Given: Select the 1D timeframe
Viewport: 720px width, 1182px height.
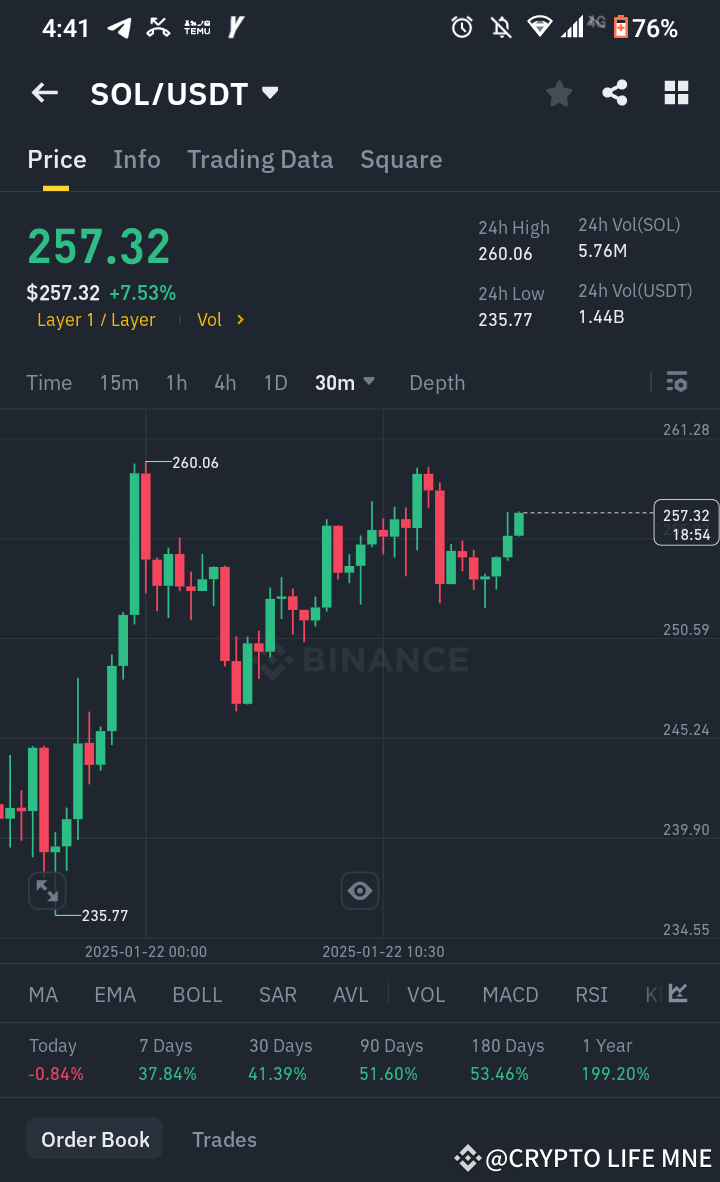Looking at the screenshot, I should tap(275, 382).
